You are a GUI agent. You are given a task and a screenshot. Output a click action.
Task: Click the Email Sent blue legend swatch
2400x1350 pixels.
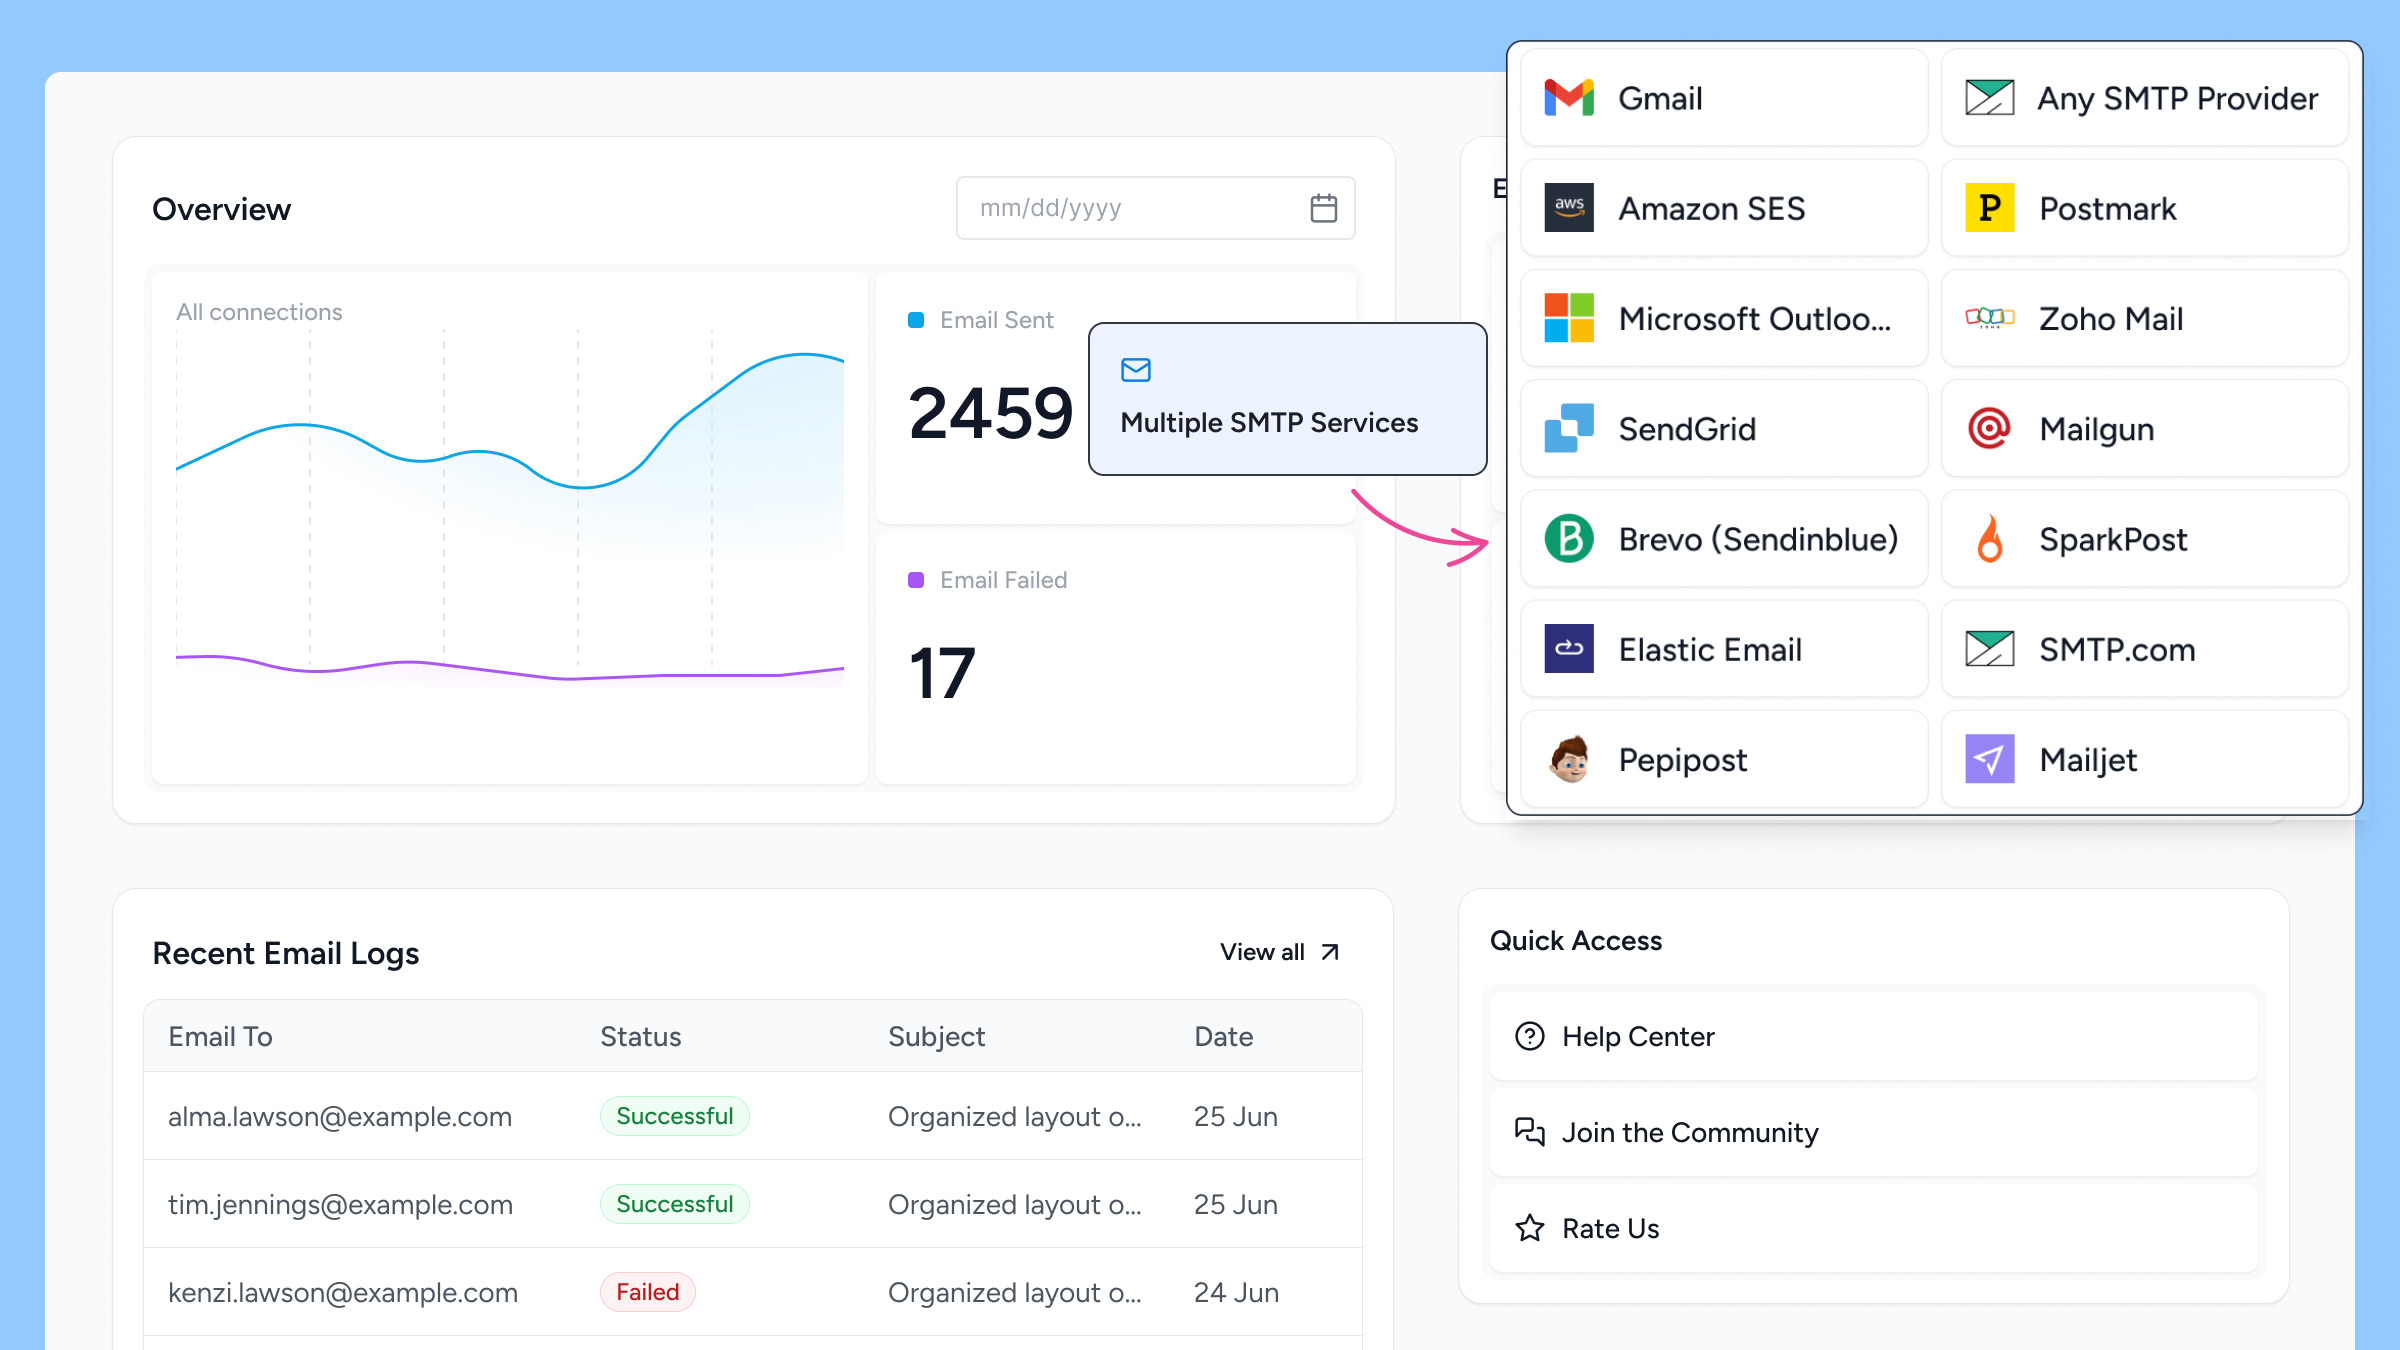[915, 320]
